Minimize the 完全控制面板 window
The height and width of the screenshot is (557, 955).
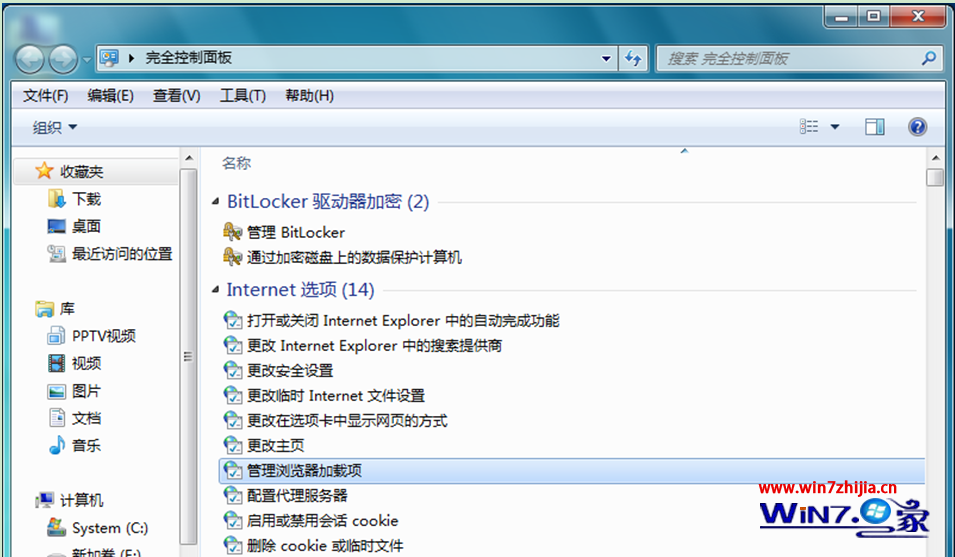[x=842, y=17]
